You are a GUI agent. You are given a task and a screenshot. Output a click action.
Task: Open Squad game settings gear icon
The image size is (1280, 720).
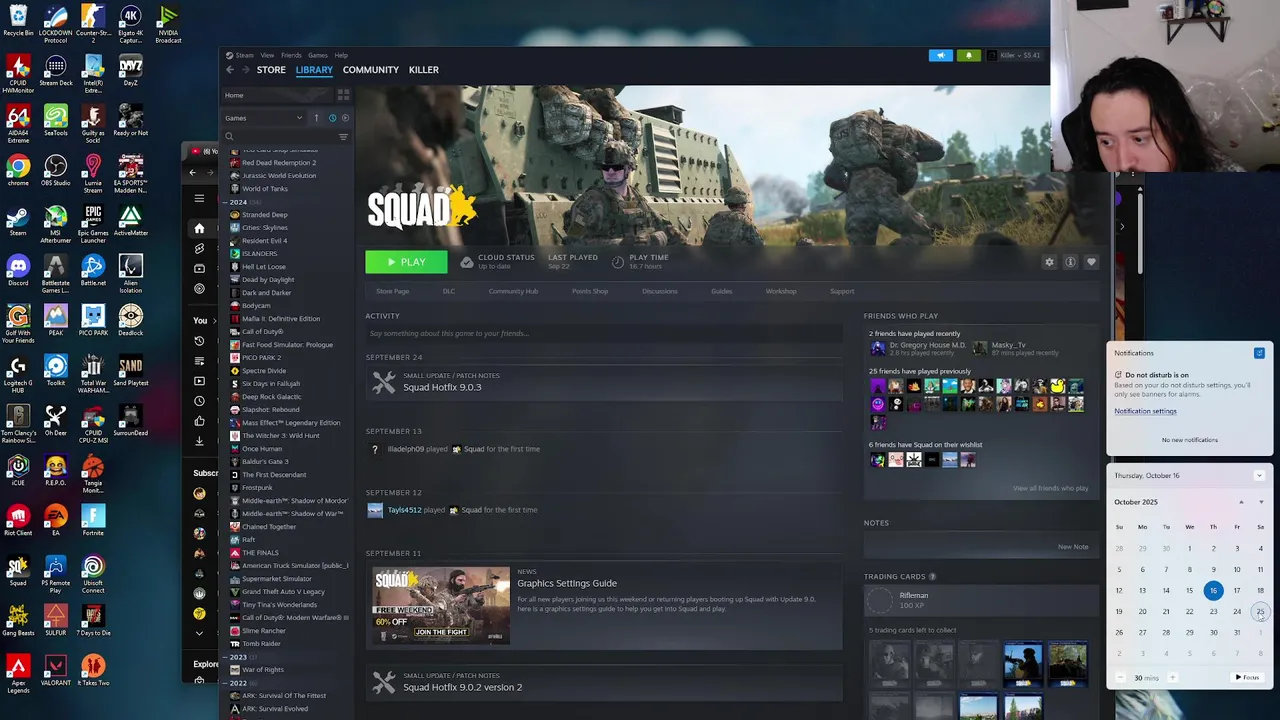click(x=1049, y=262)
